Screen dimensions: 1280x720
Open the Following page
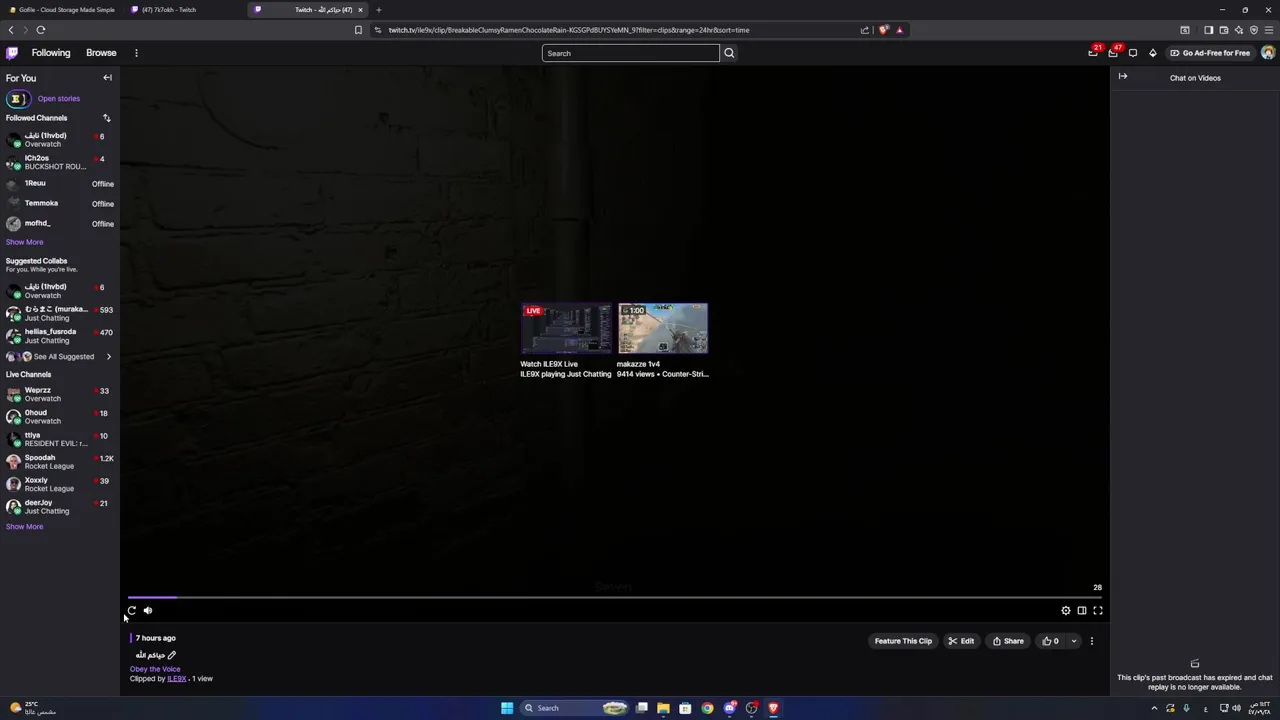click(x=51, y=53)
